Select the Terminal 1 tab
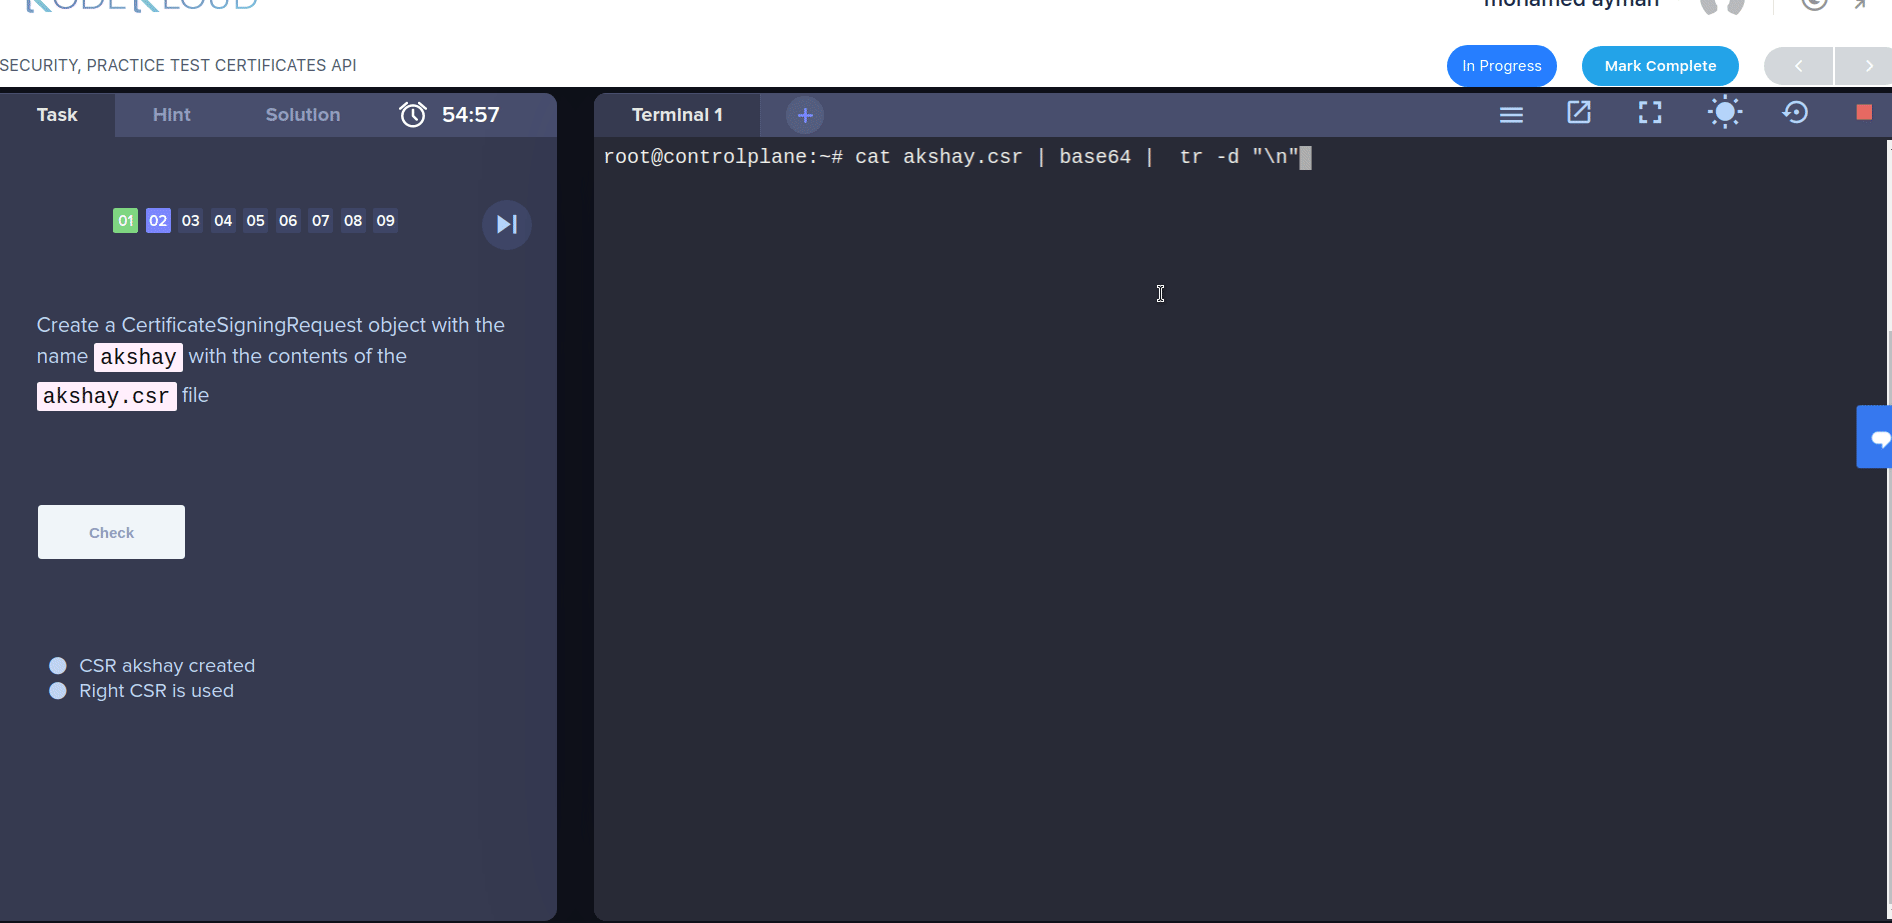 [677, 115]
